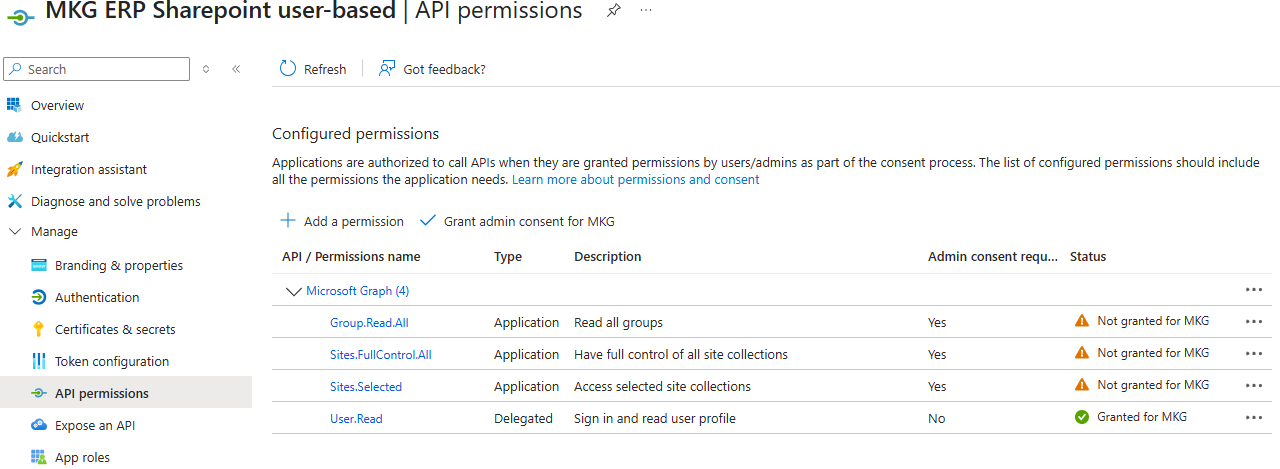Collapse the Manage section in sidebar

(x=14, y=231)
